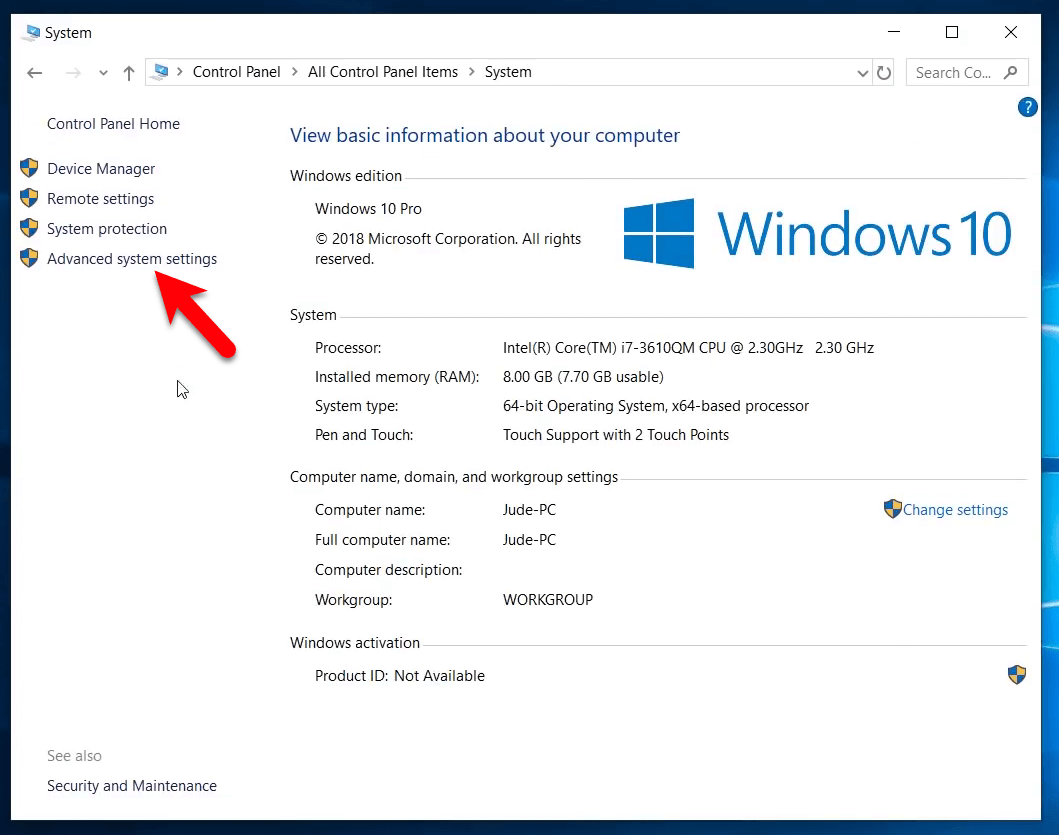Open Help with the question mark icon
This screenshot has height=835, width=1059.
click(1027, 107)
